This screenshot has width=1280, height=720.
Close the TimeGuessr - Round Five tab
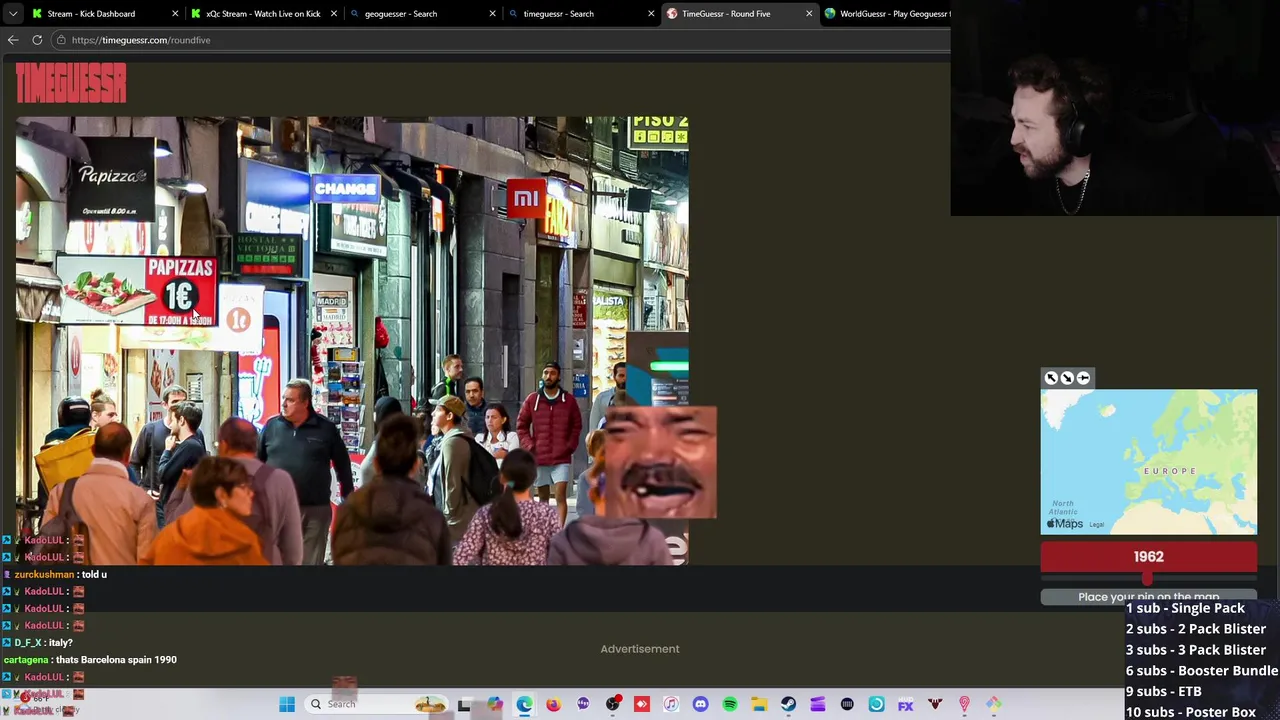click(x=809, y=14)
